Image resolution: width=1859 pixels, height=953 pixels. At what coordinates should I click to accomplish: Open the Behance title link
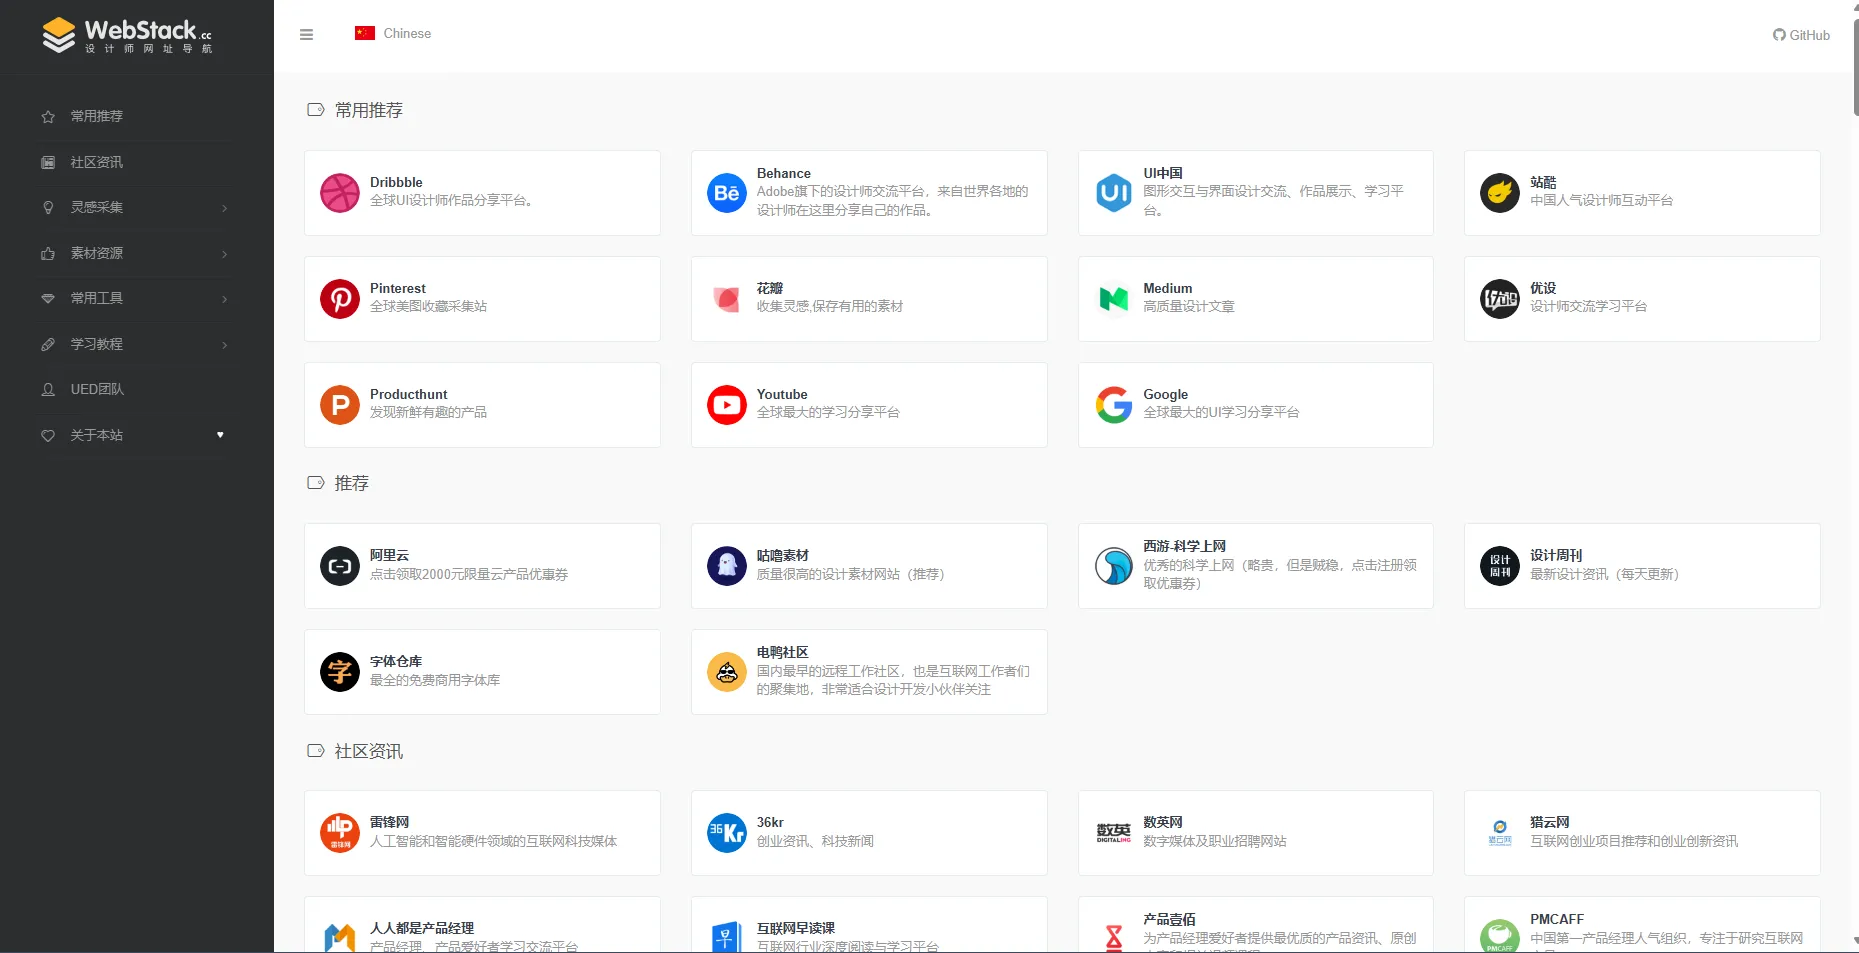tap(784, 173)
